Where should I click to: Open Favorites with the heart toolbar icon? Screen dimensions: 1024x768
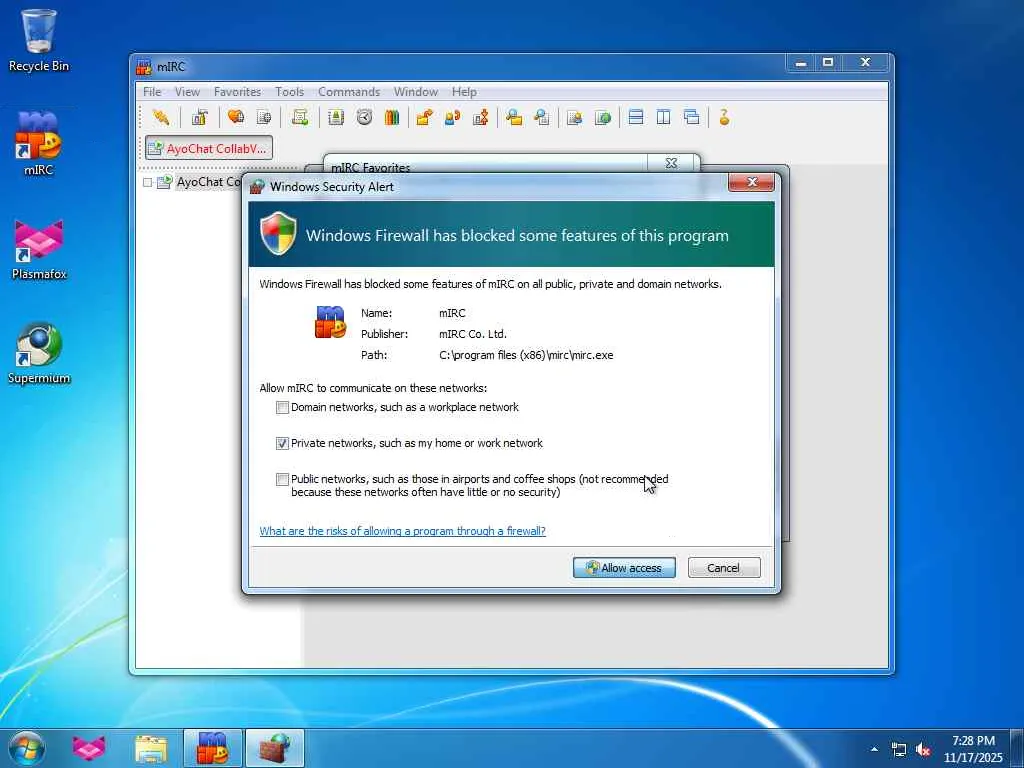236,118
